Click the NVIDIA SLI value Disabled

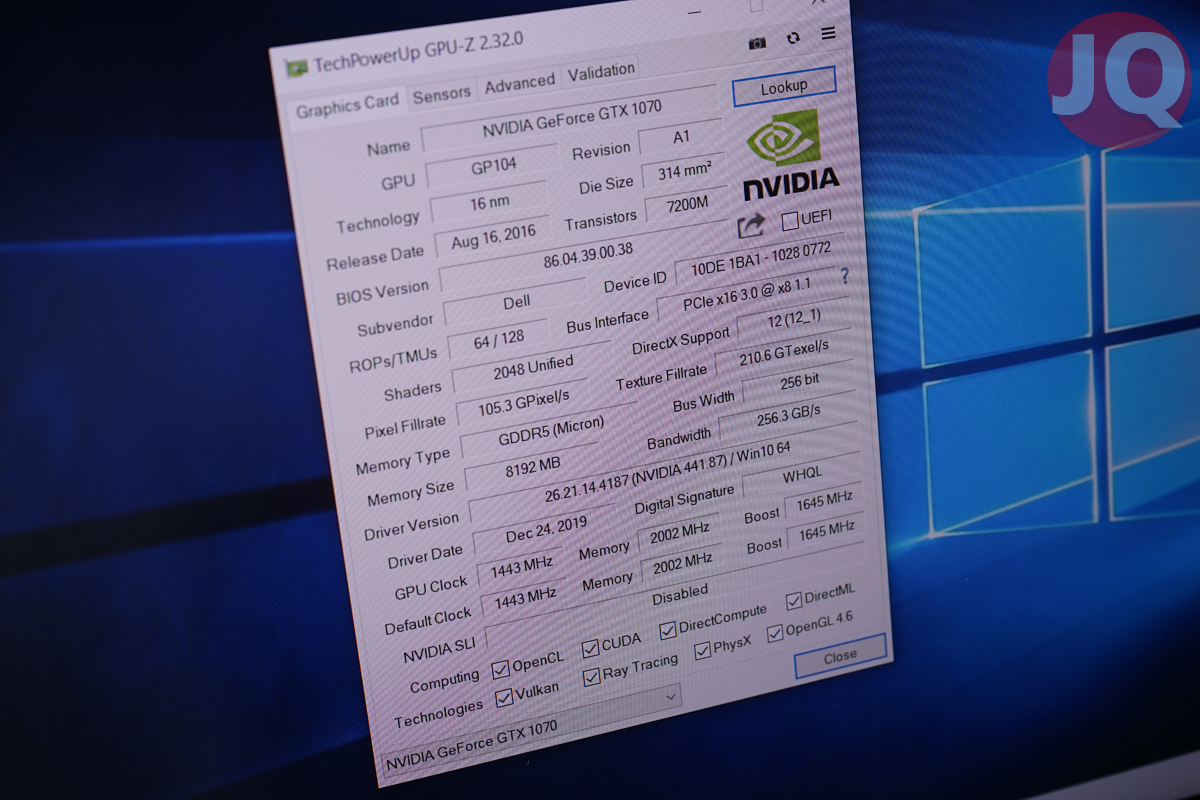tap(676, 596)
